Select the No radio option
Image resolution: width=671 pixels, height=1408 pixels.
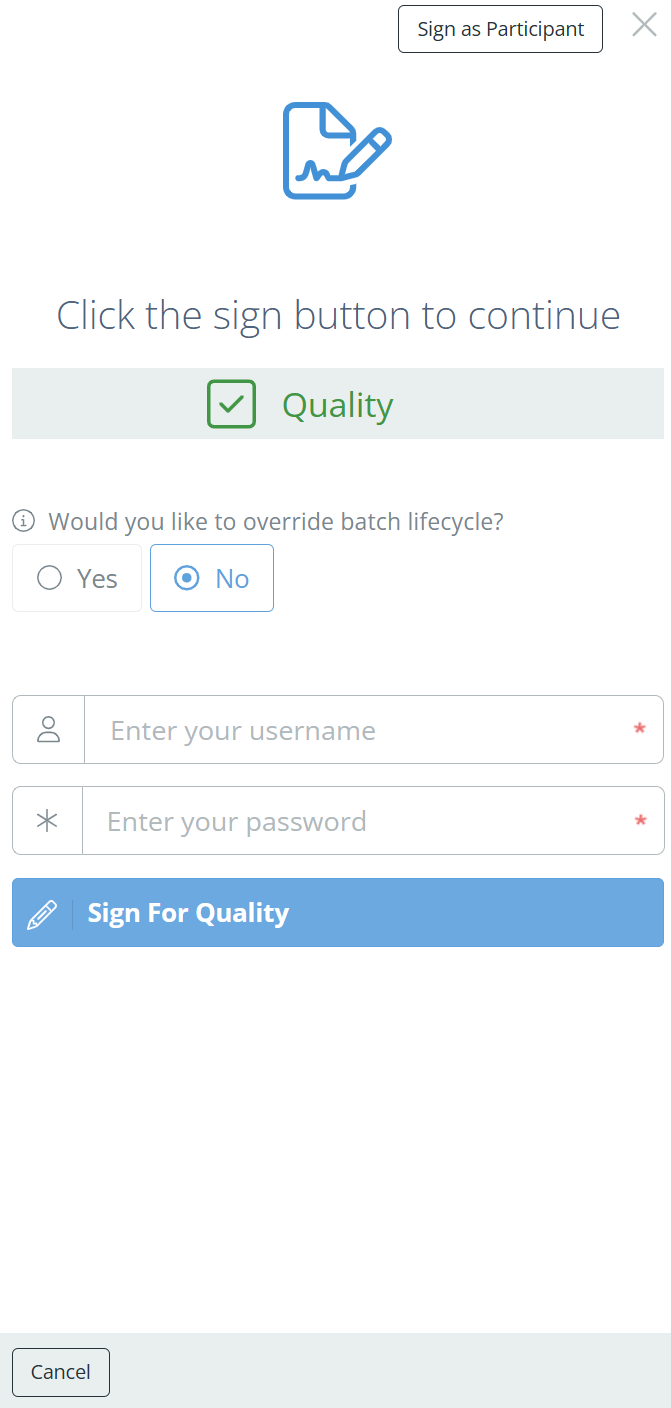[211, 578]
